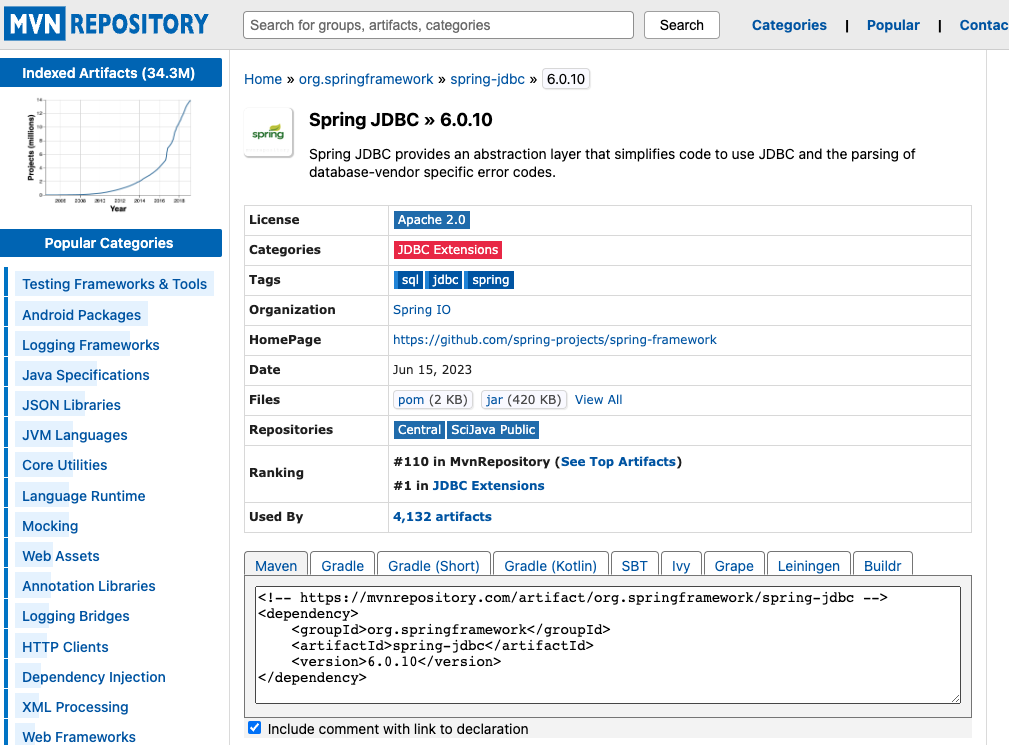
Task: Open JVM Languages category
Action: click(x=75, y=435)
